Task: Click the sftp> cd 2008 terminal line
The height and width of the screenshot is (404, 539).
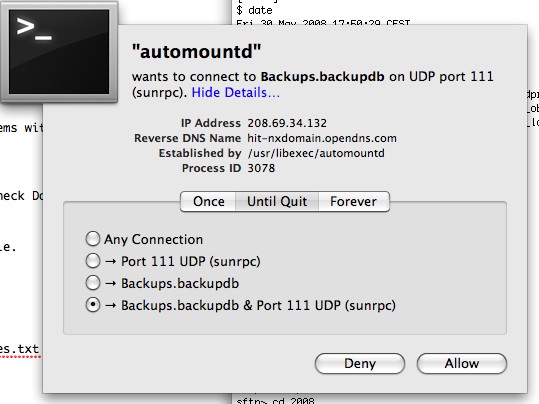Action: tap(275, 400)
